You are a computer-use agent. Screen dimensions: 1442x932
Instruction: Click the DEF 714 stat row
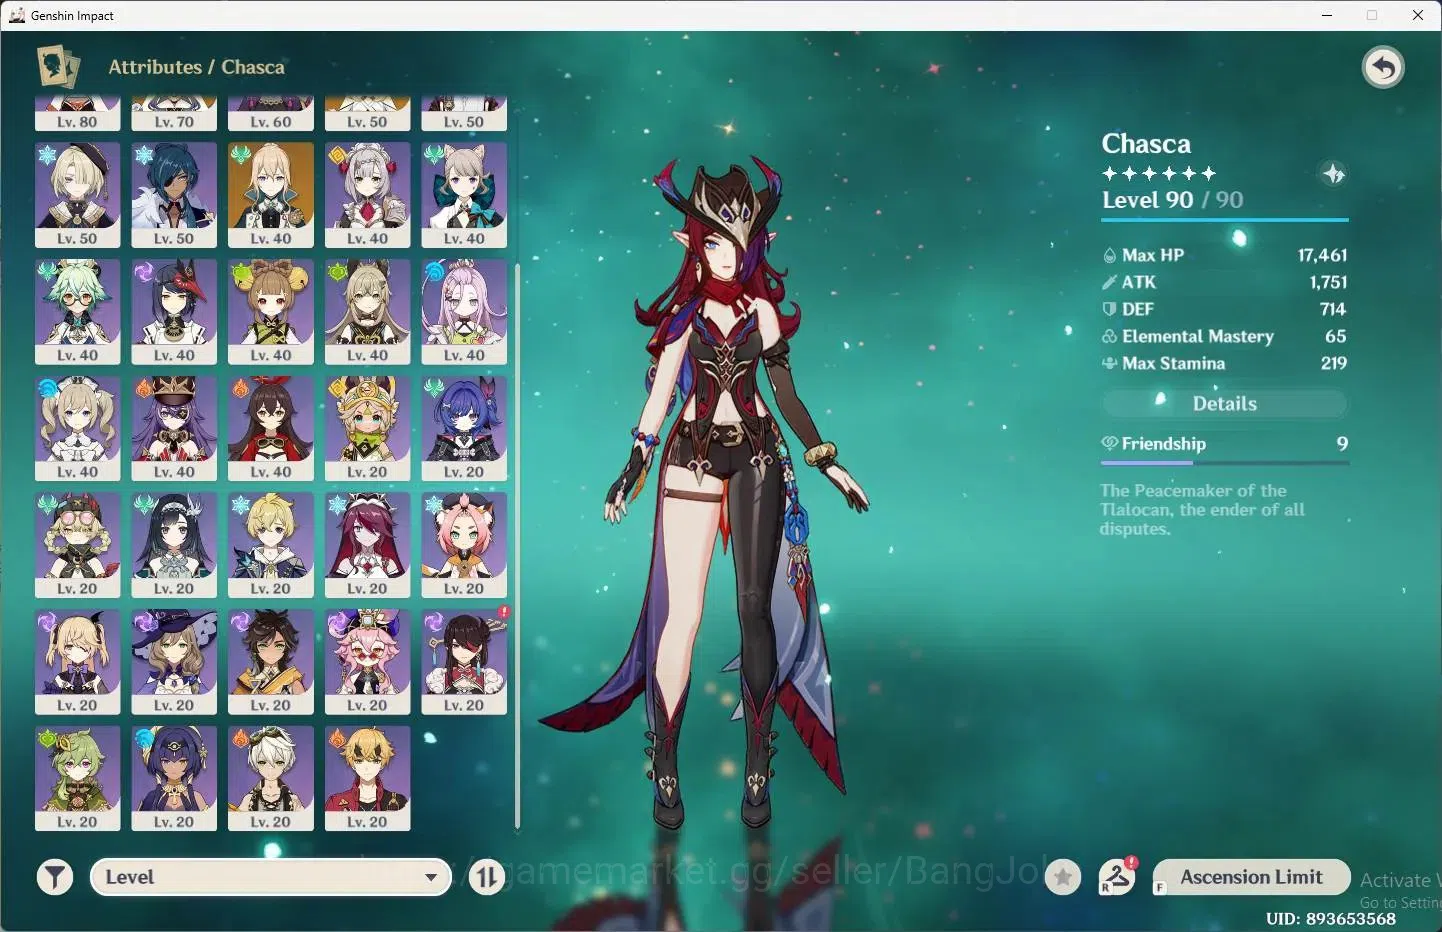pyautogui.click(x=1224, y=309)
